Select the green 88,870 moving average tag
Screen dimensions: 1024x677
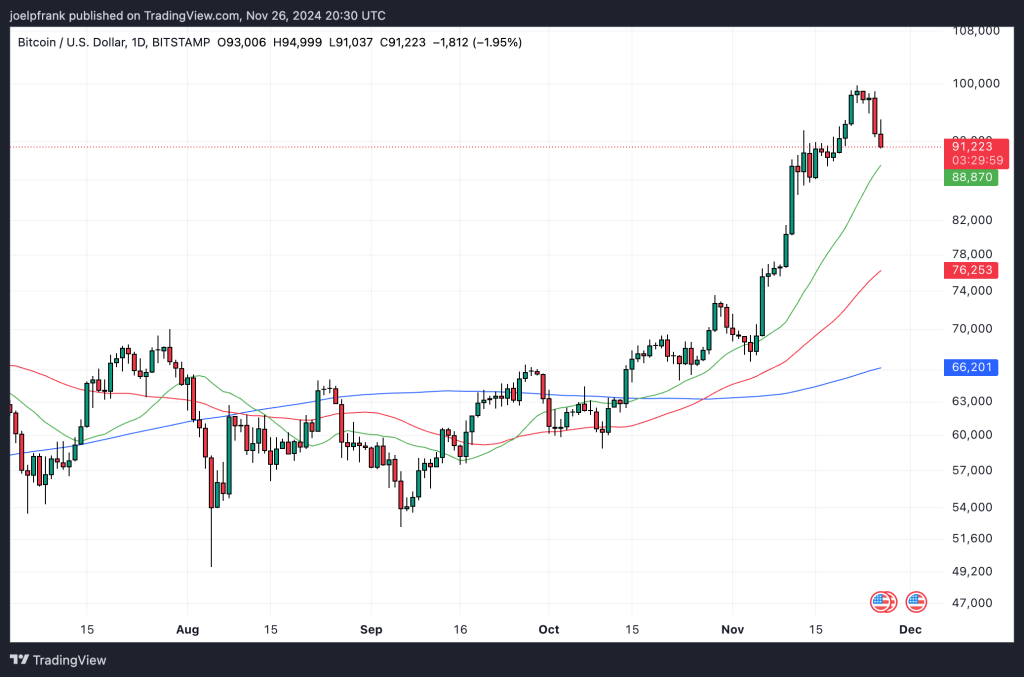pos(971,177)
